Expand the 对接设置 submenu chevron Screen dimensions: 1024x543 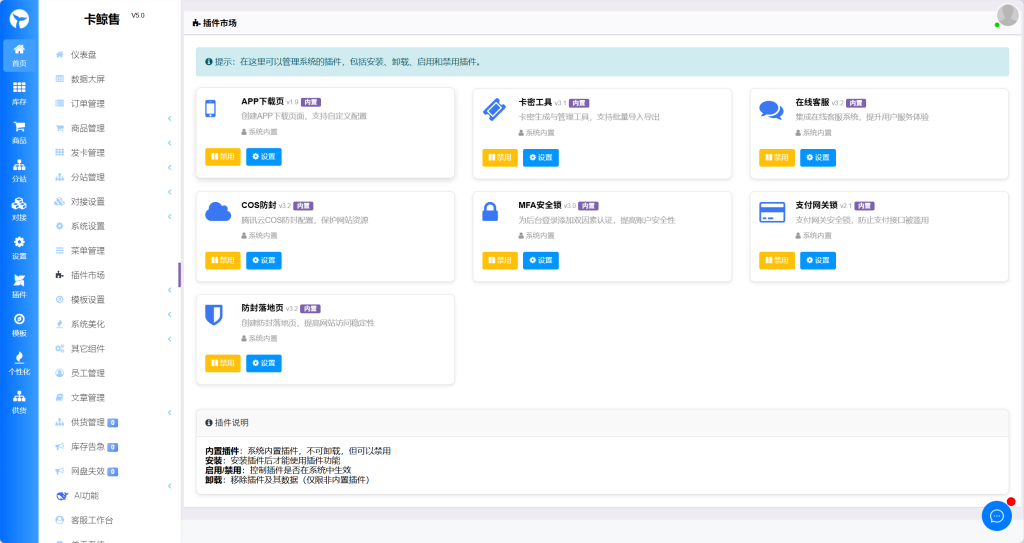170,192
